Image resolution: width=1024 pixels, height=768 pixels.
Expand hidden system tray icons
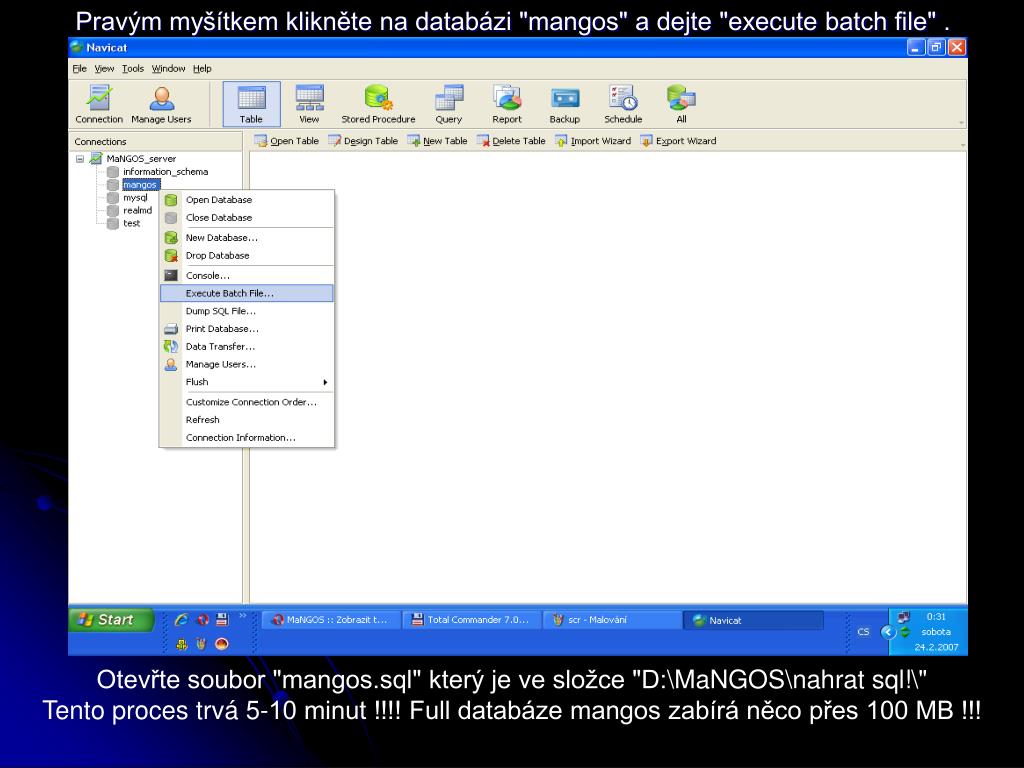pyautogui.click(x=888, y=632)
